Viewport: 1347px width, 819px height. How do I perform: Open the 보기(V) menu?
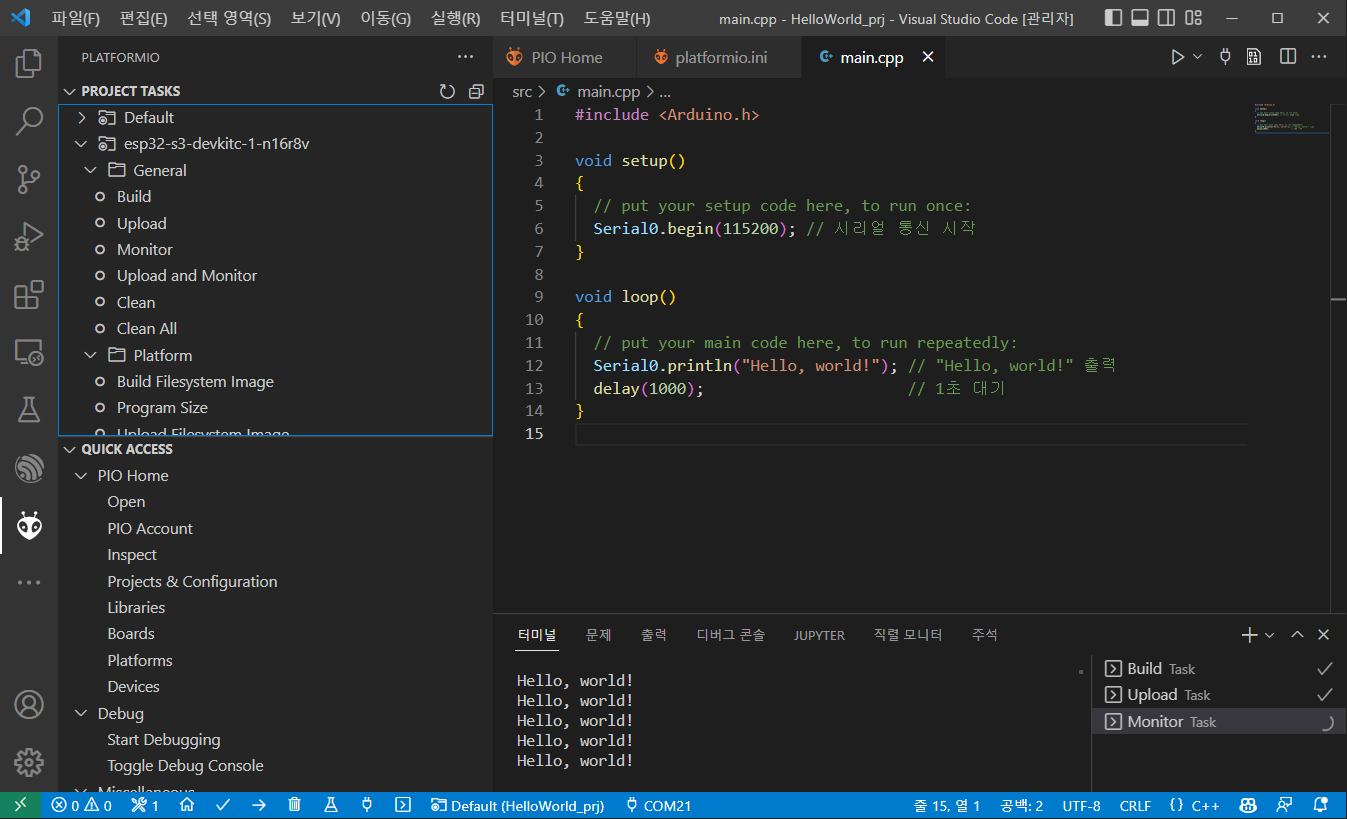pyautogui.click(x=316, y=18)
